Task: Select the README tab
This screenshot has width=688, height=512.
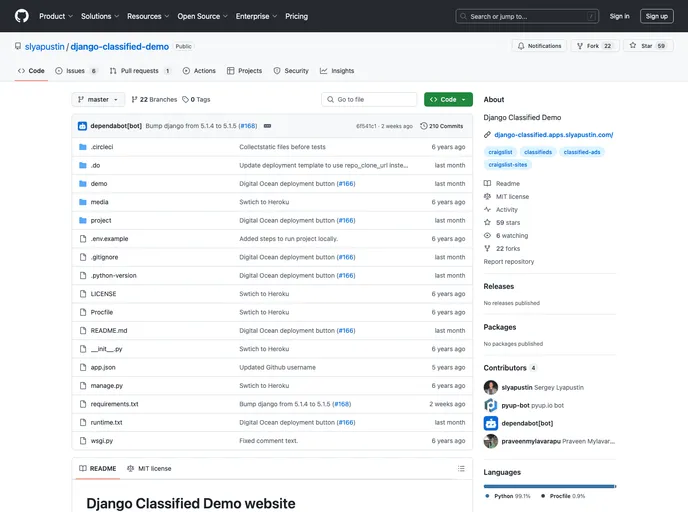Action: click(98, 469)
